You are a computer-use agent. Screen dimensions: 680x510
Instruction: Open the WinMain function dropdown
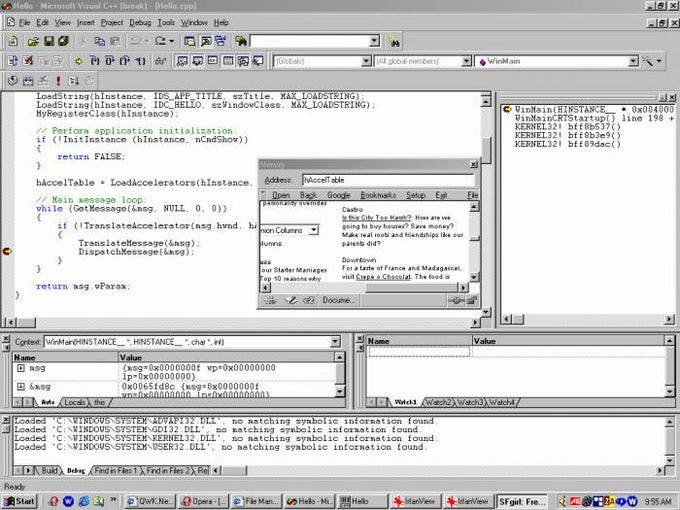pos(633,61)
